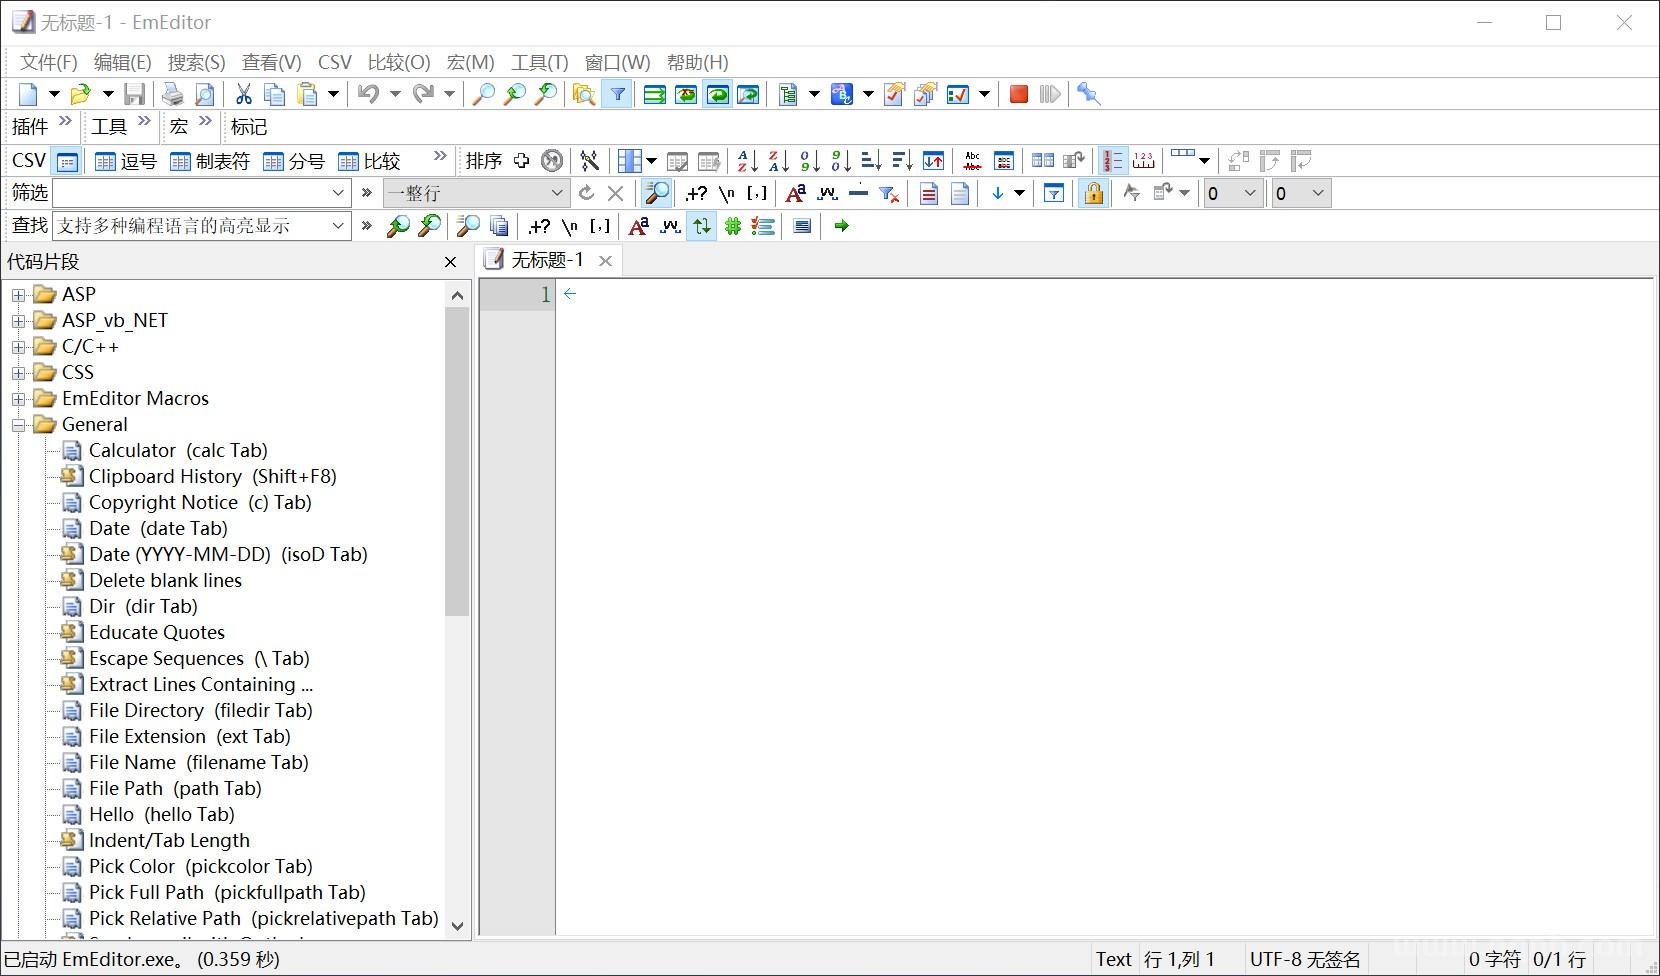This screenshot has height=976, width=1660.
Task: Click the red Stop macro square
Action: point(1018,94)
